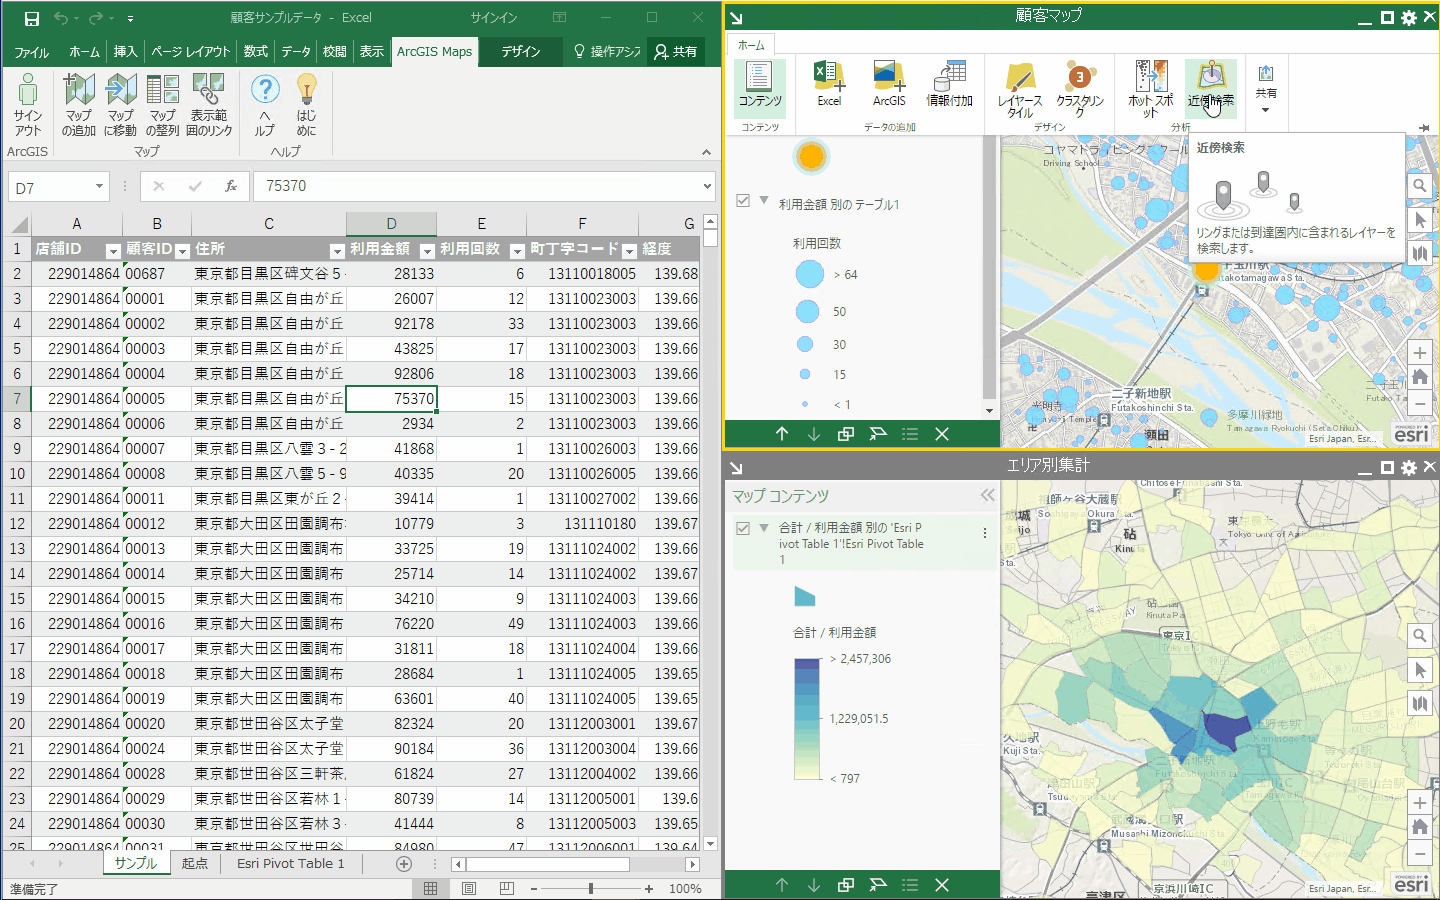This screenshot has height=900, width=1440.
Task: Add data from Excel in 顧客マップ ribbon
Action: click(829, 85)
